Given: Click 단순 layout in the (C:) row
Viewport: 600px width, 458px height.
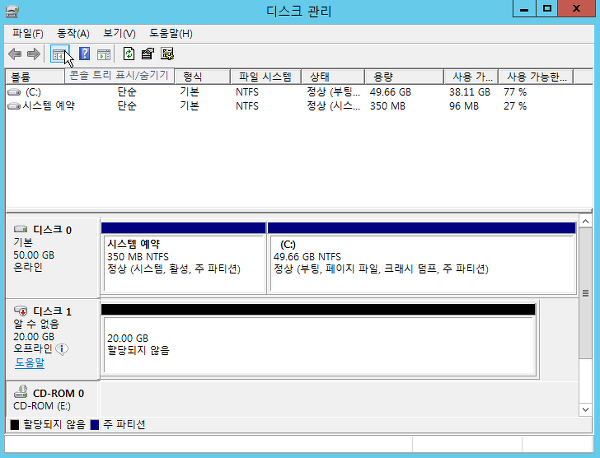Looking at the screenshot, I should pos(127,92).
